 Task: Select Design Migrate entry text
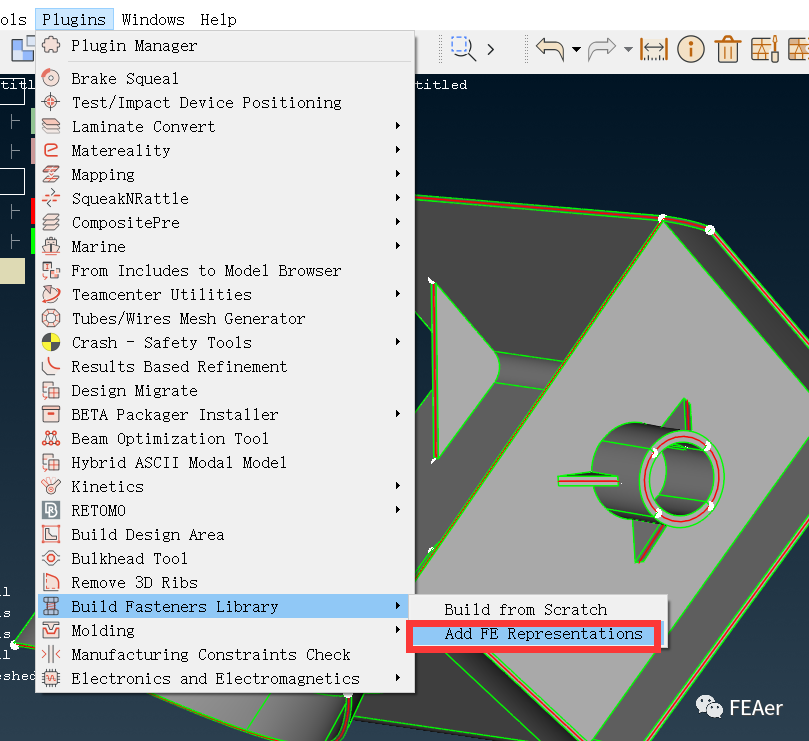coord(134,391)
